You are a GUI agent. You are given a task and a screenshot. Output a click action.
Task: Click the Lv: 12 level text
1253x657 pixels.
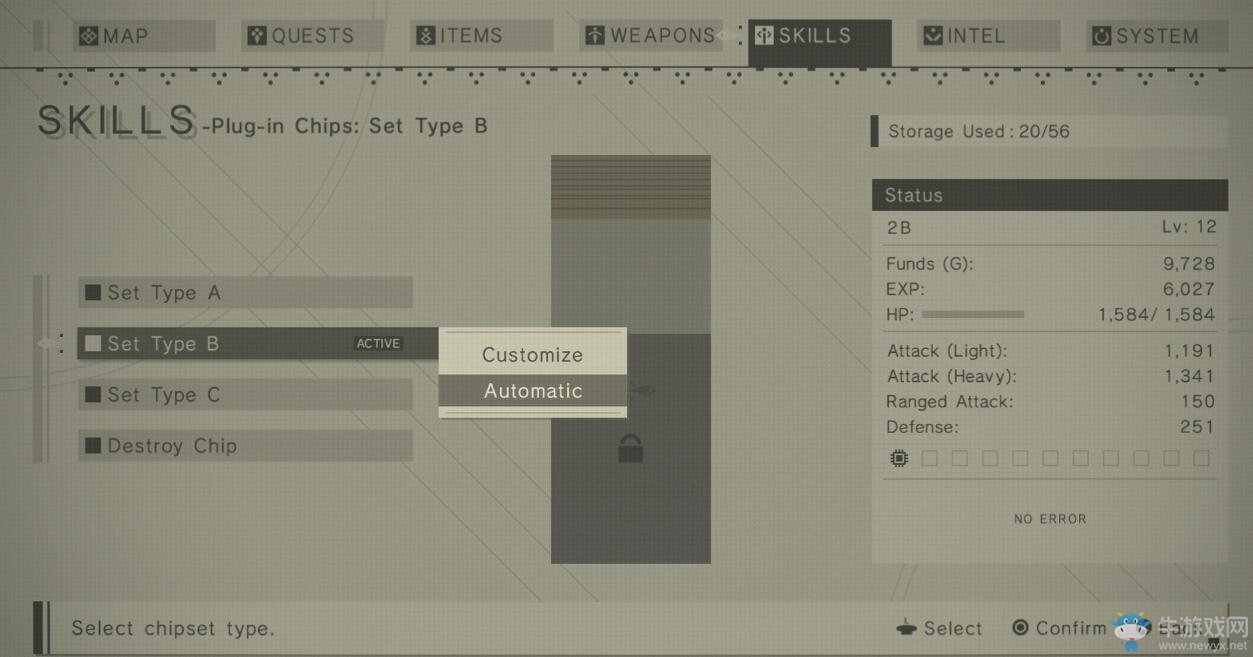[1190, 227]
